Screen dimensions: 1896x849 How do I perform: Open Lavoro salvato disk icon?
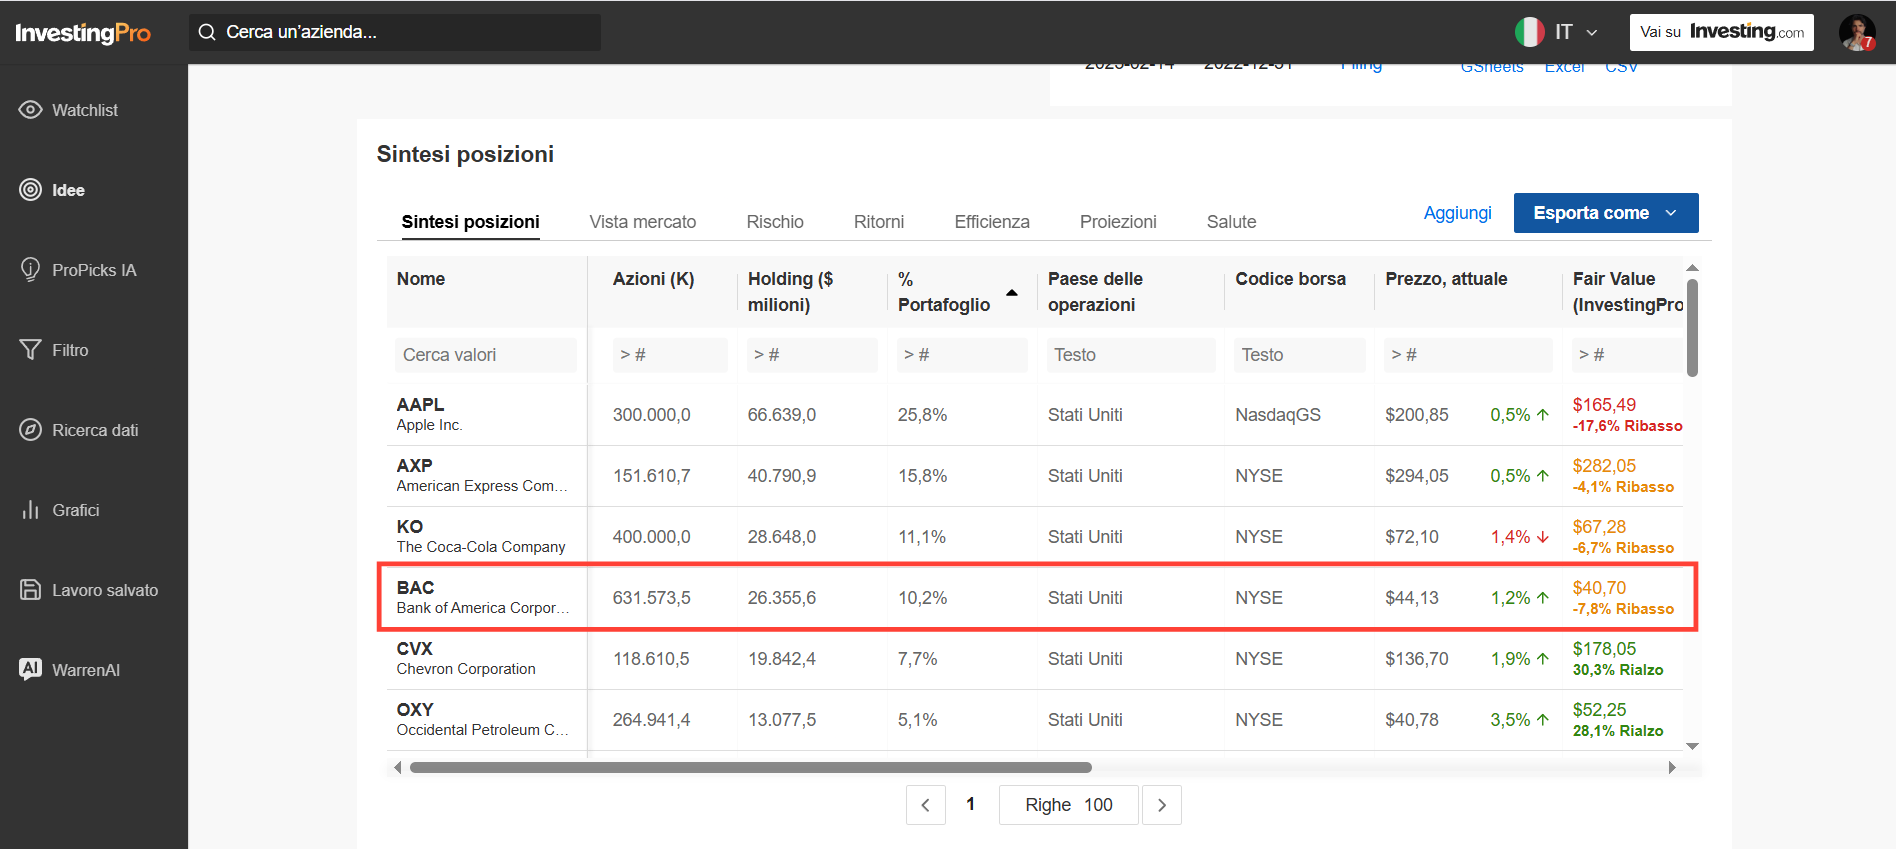click(x=31, y=590)
